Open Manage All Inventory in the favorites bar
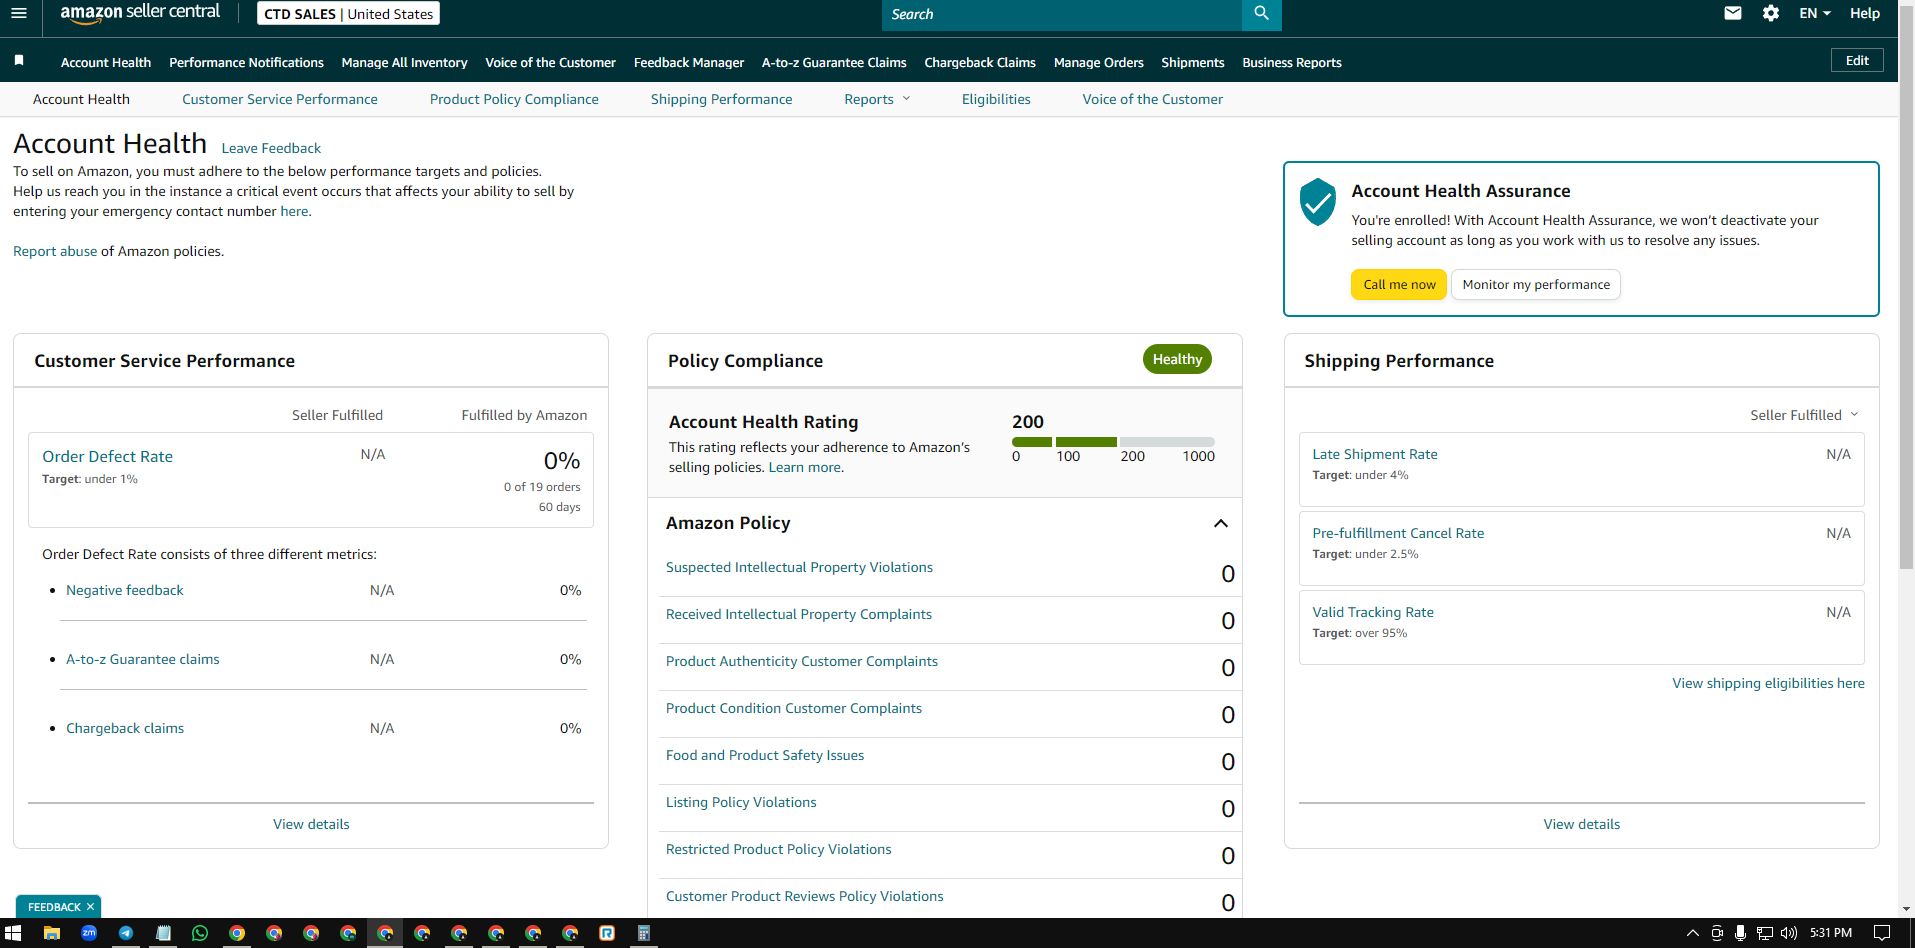 [x=404, y=62]
